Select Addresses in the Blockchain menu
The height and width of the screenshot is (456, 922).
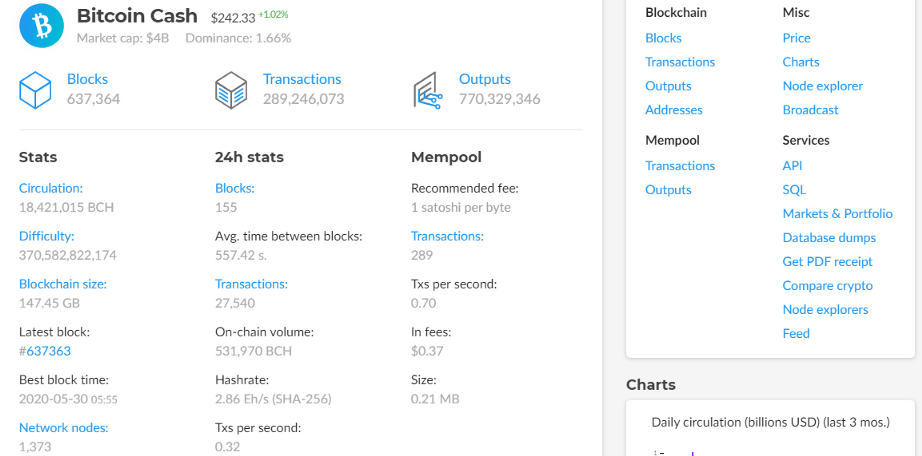(x=674, y=110)
